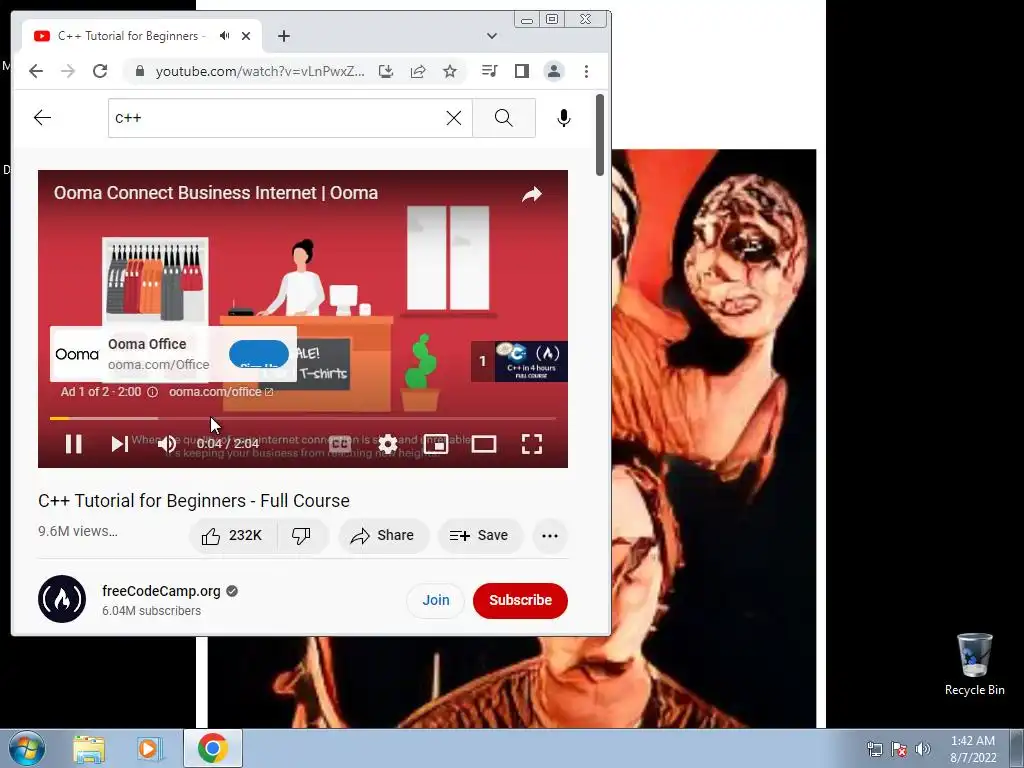This screenshot has height=768, width=1024.
Task: Click the share arrow on the ad video
Action: click(x=532, y=194)
